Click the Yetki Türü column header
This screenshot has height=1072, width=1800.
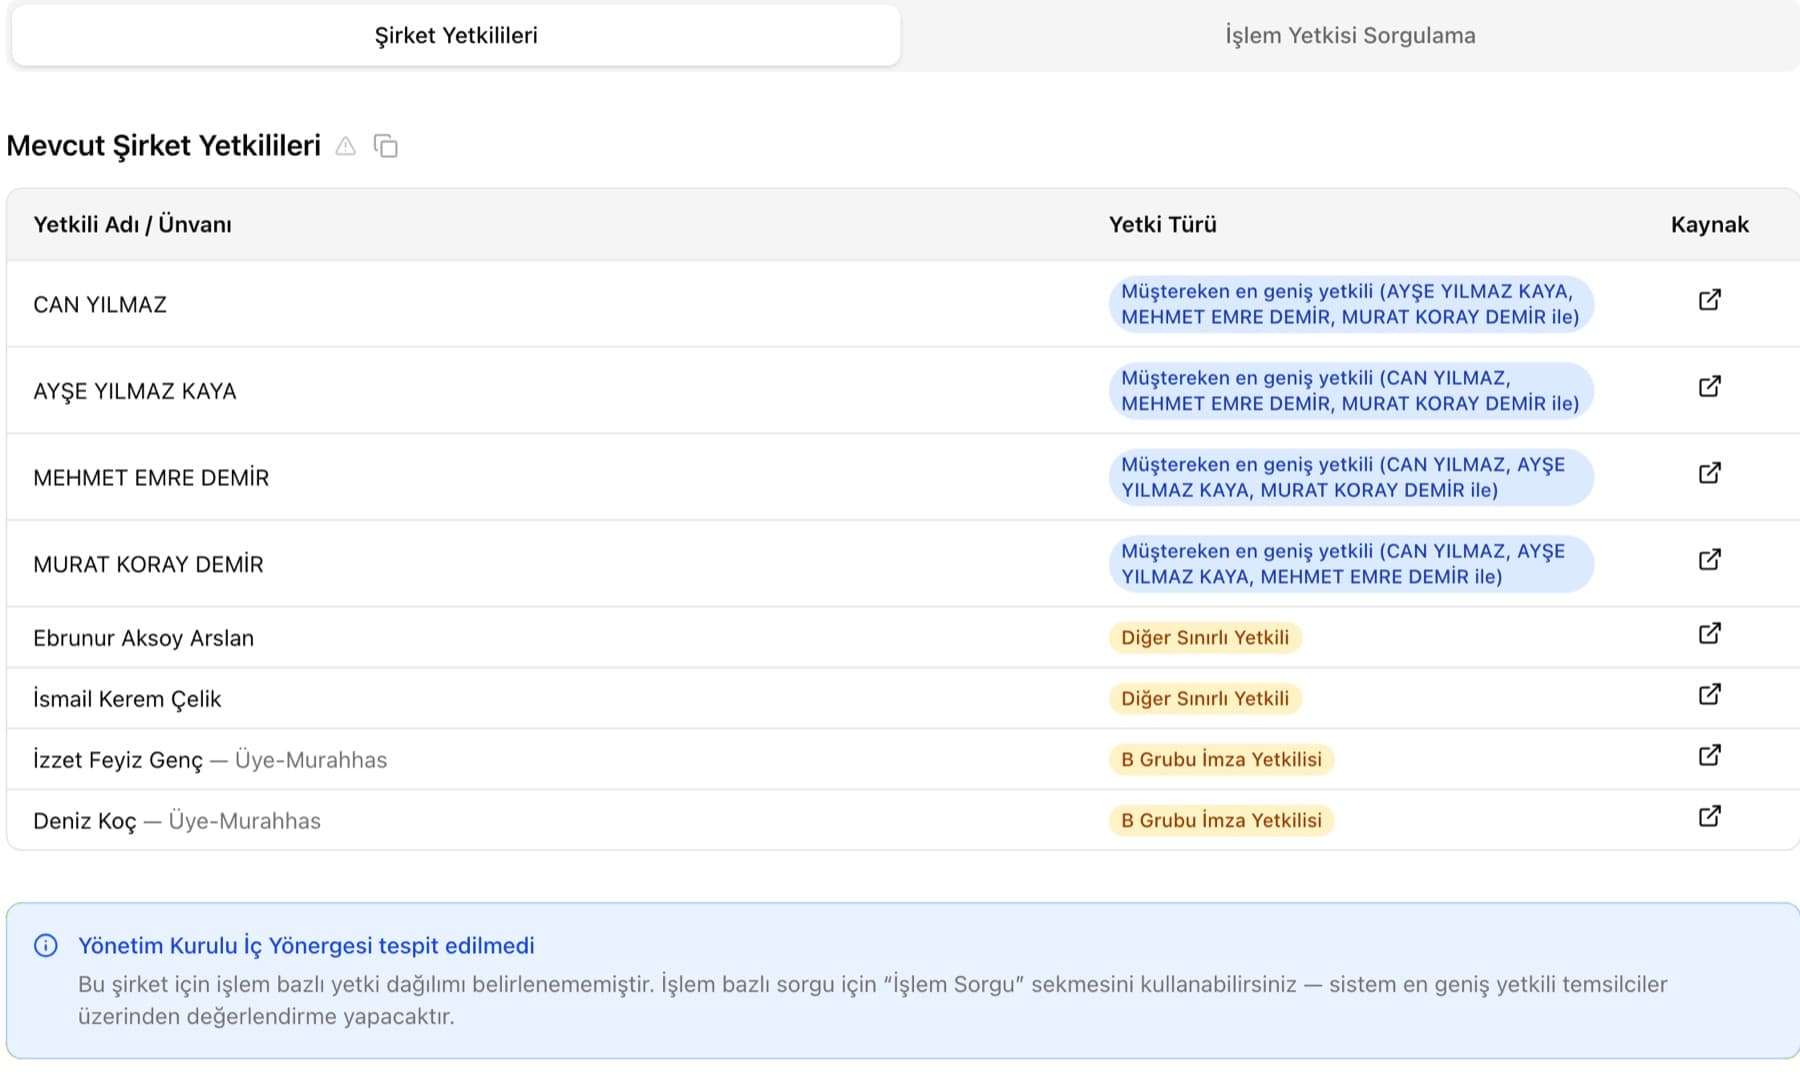[1162, 225]
